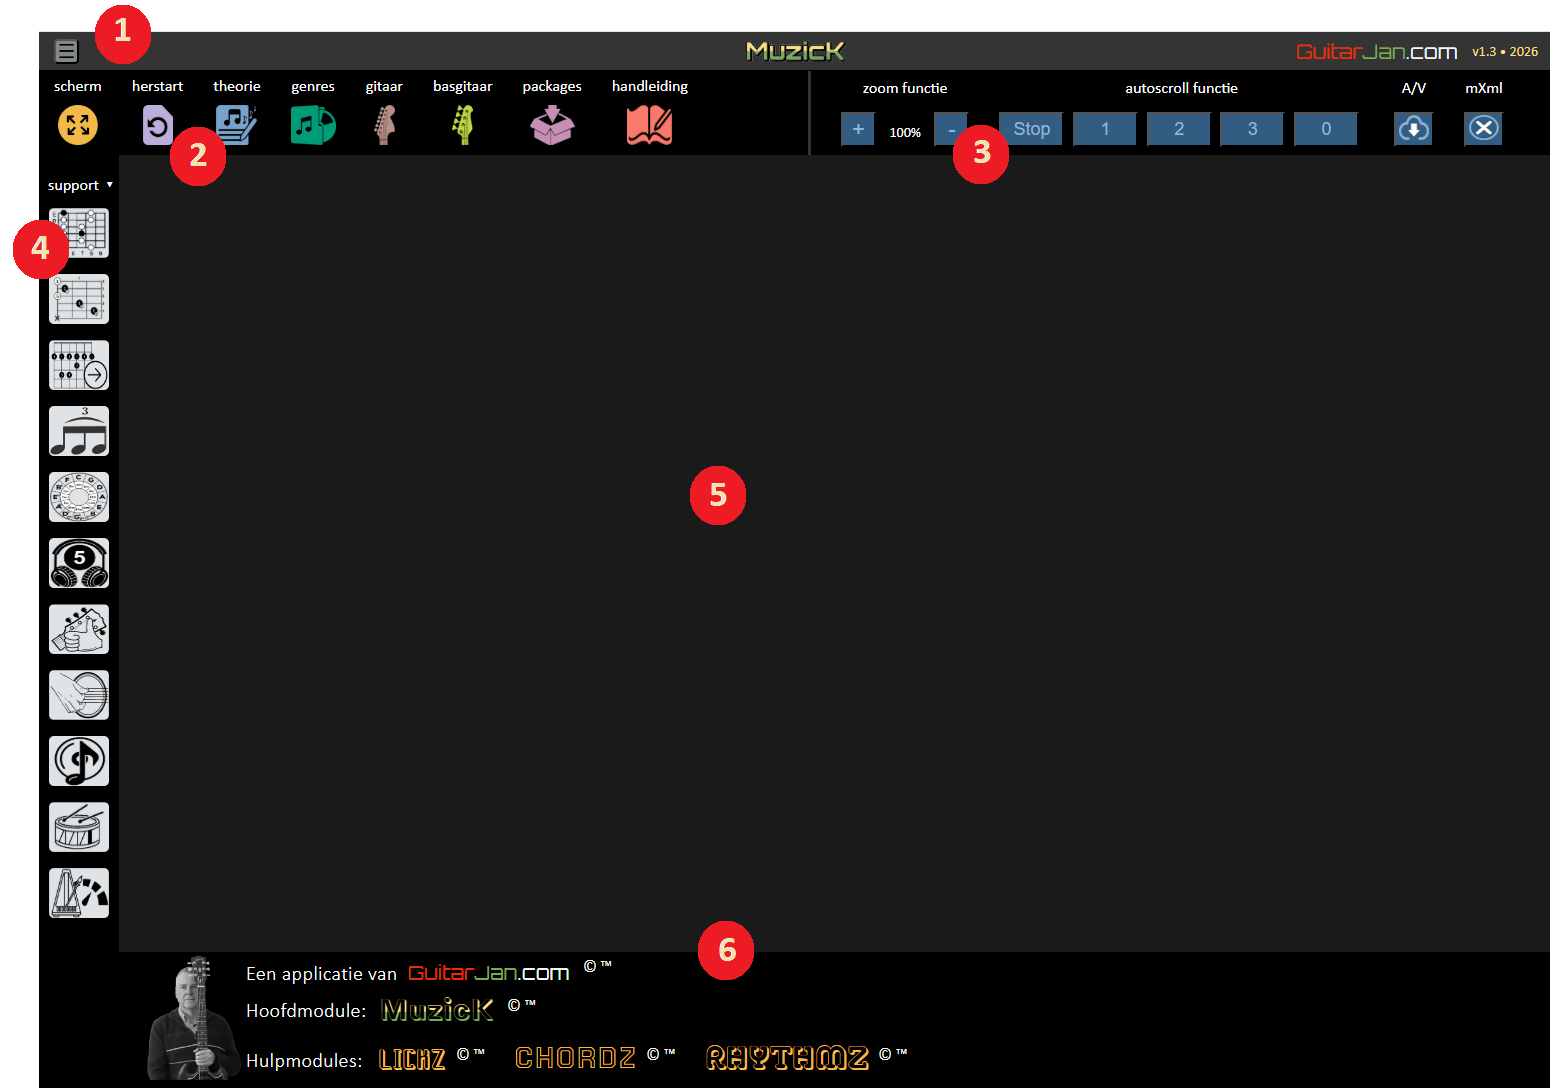The height and width of the screenshot is (1091, 1559).
Task: Open the metronome tool in sidebar
Action: pyautogui.click(x=79, y=893)
